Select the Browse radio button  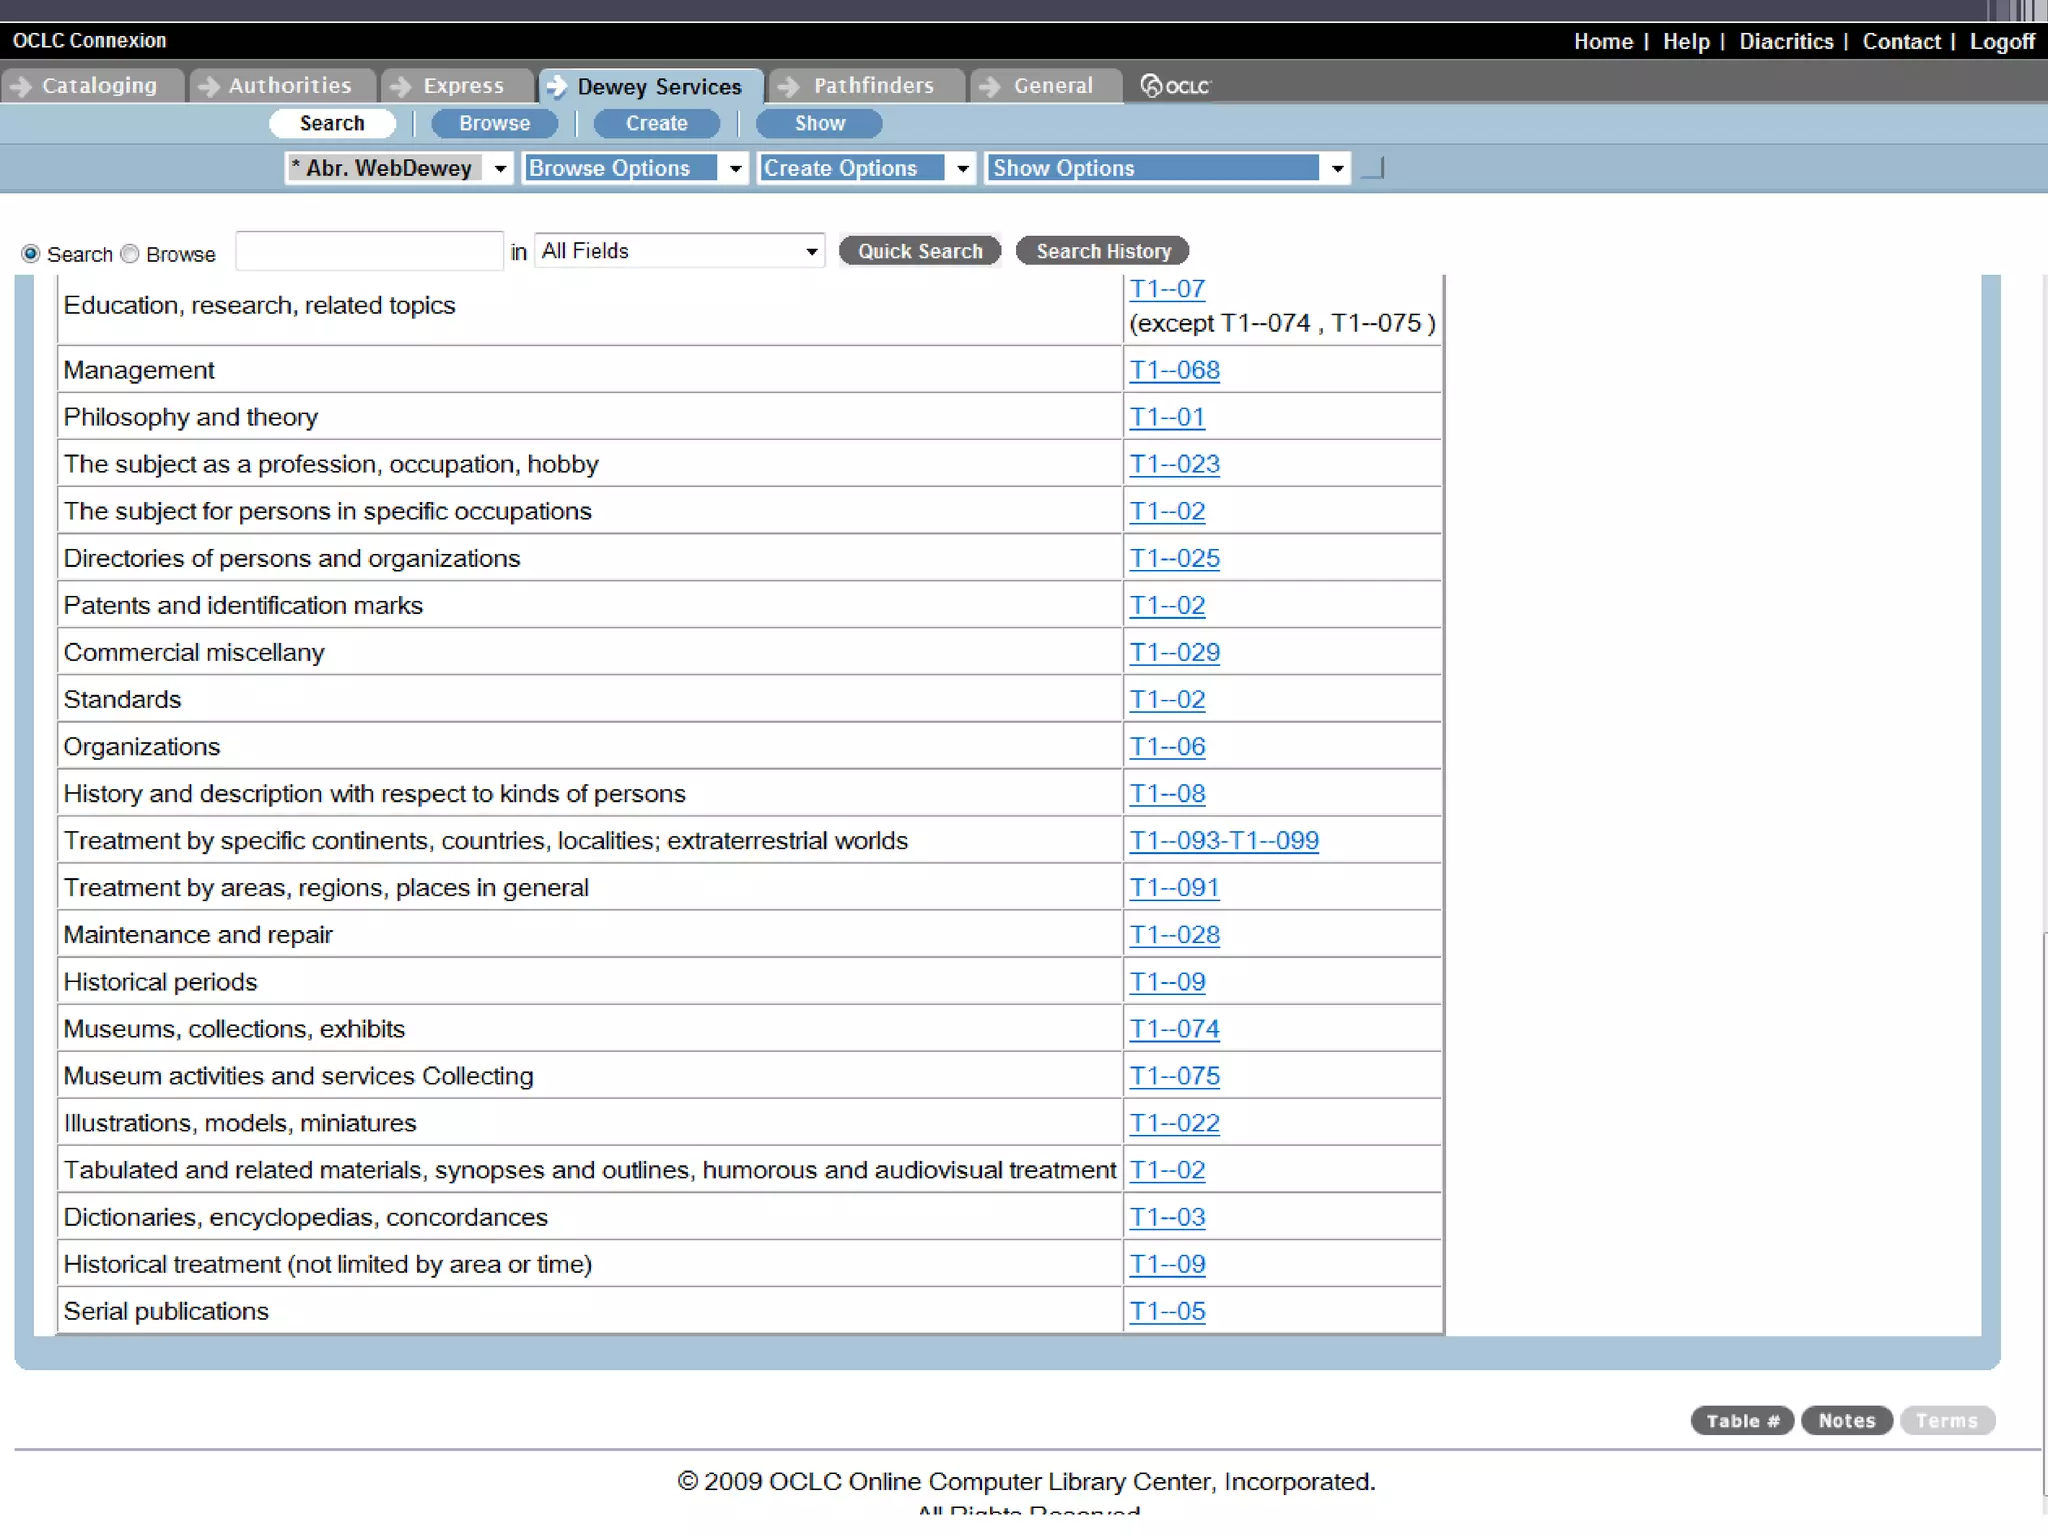130,254
